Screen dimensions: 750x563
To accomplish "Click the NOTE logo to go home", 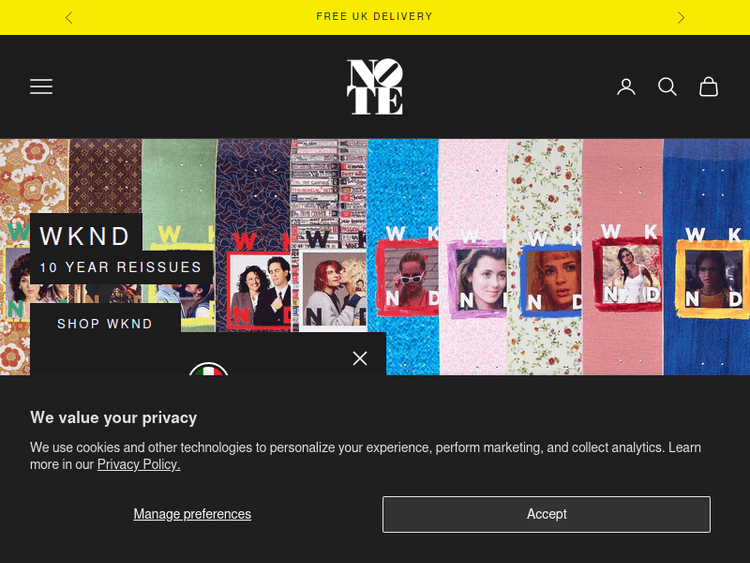I will click(x=375, y=87).
